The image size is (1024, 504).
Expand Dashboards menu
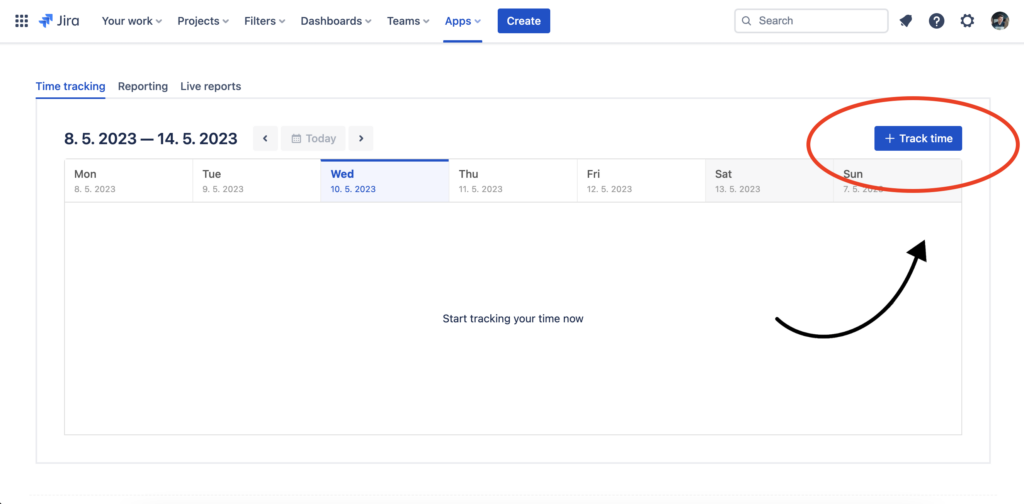click(336, 21)
